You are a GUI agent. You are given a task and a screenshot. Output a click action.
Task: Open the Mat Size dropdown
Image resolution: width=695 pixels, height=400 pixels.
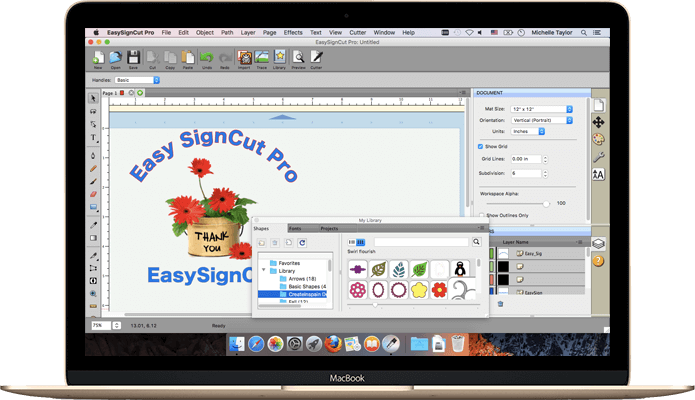pos(542,109)
